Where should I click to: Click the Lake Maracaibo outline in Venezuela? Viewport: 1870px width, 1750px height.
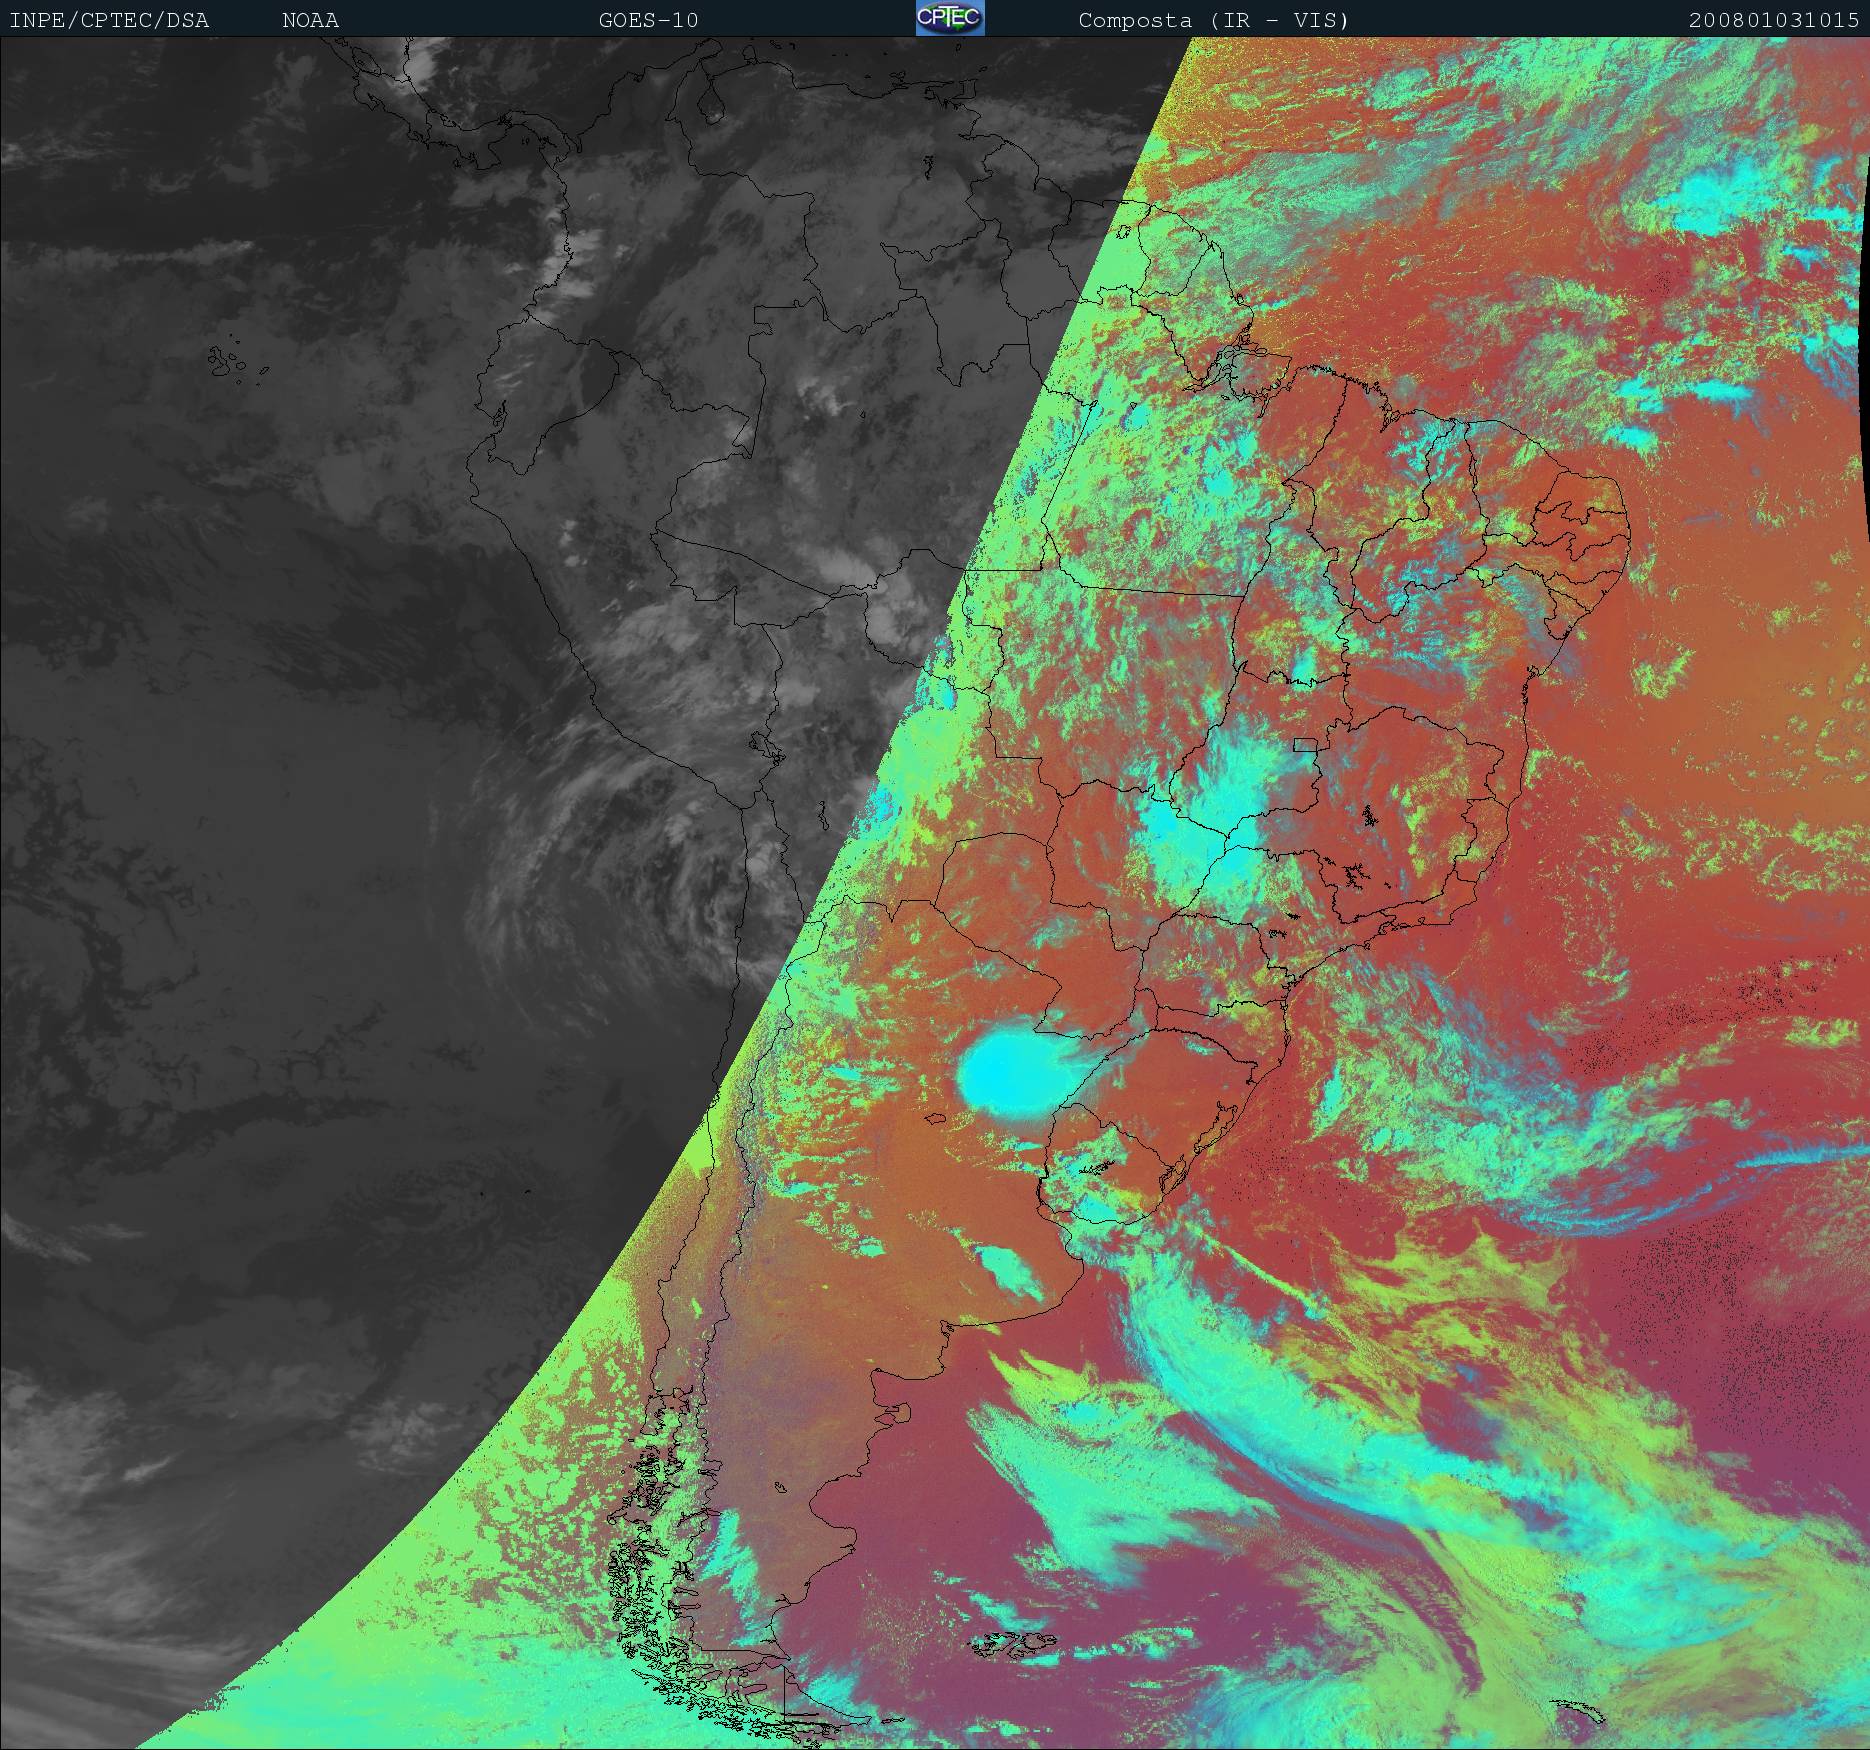(711, 103)
